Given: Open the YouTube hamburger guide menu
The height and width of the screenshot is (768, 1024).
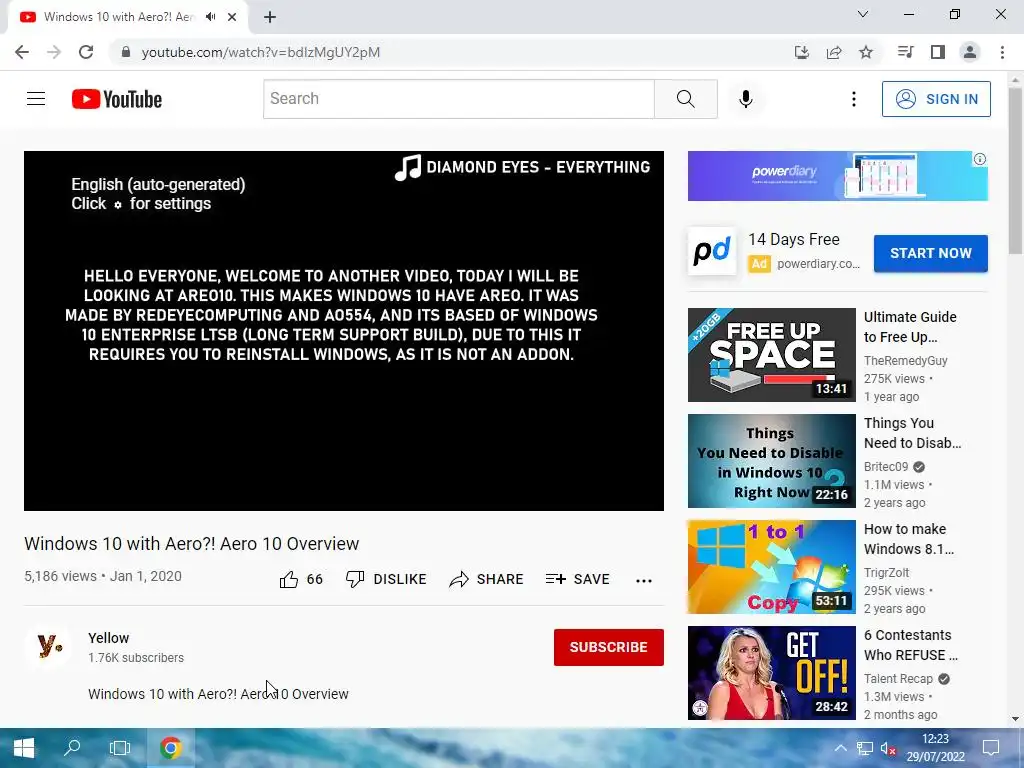Looking at the screenshot, I should pos(36,99).
